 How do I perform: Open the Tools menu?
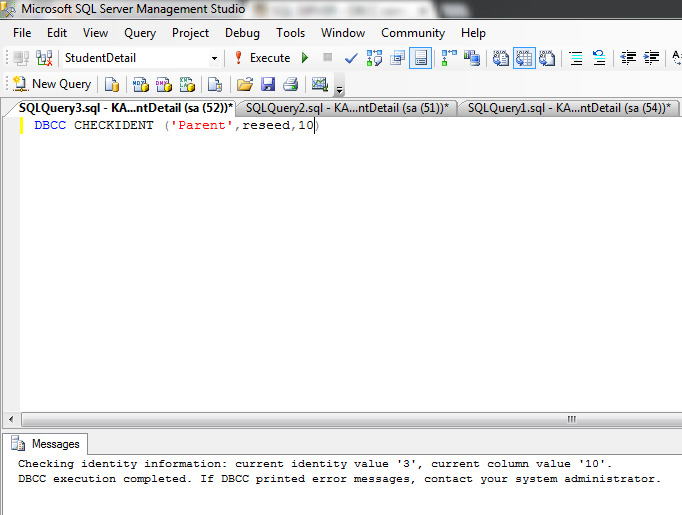click(291, 33)
